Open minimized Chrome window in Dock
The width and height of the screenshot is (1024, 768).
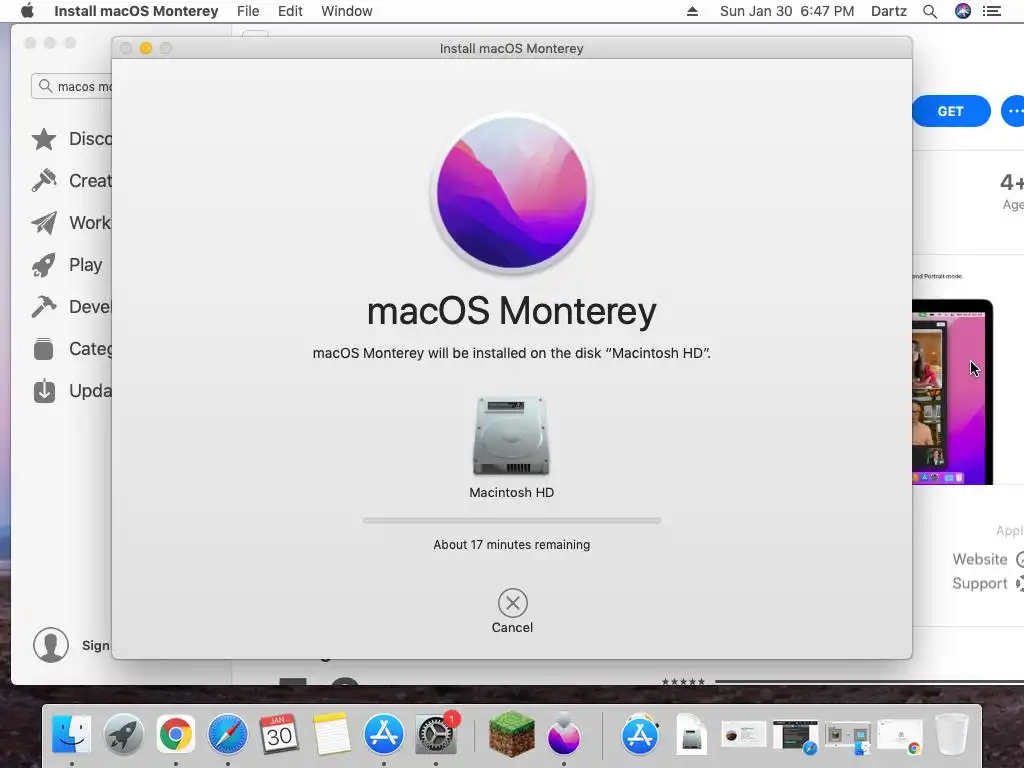pyautogui.click(x=900, y=736)
